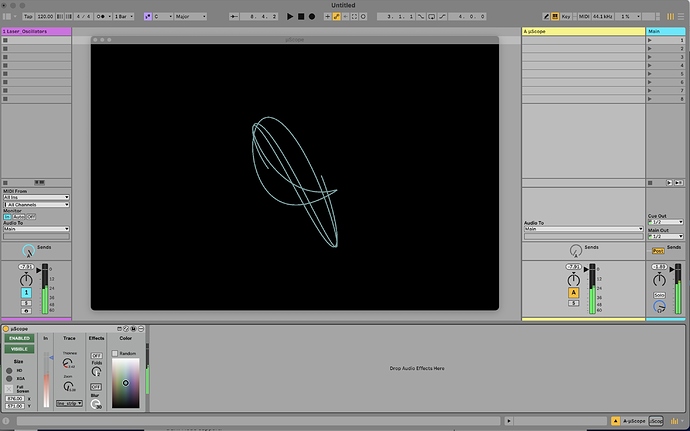Screen dimensions: 690x431
Task: Toggle the computer MIDI keyboard icon
Action: point(555,16)
